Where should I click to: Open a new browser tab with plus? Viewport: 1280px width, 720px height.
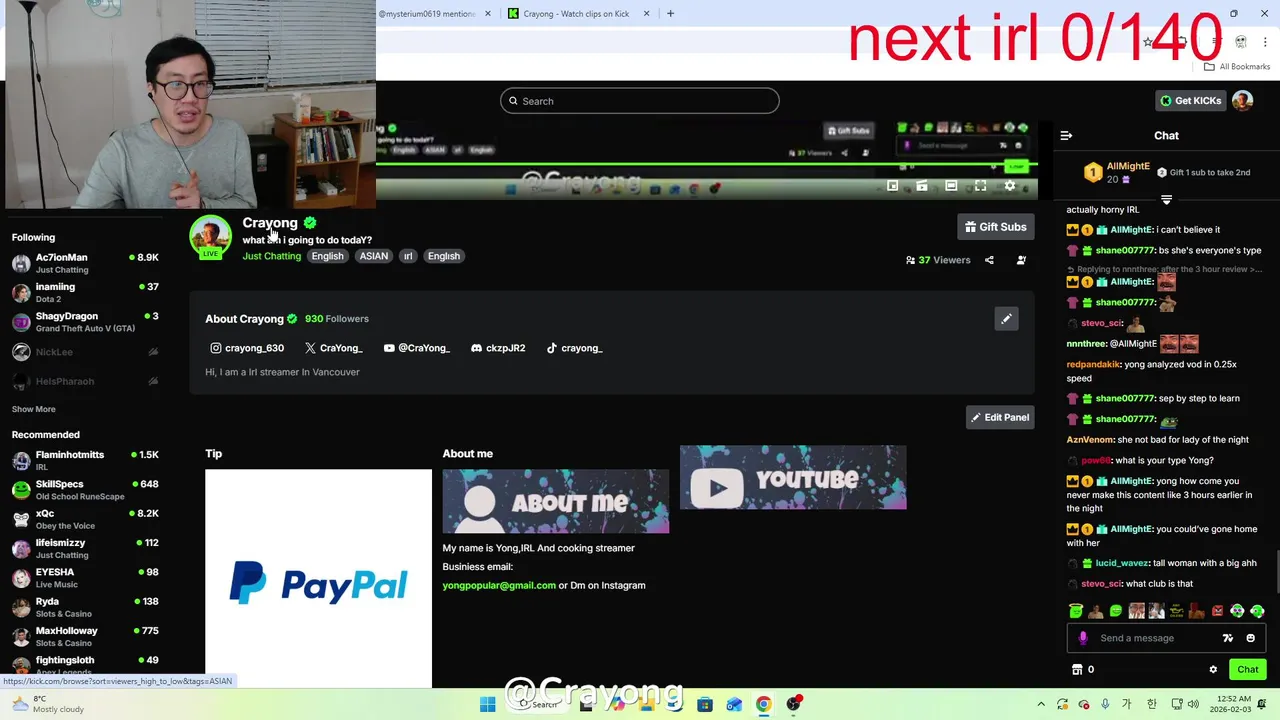click(x=670, y=14)
